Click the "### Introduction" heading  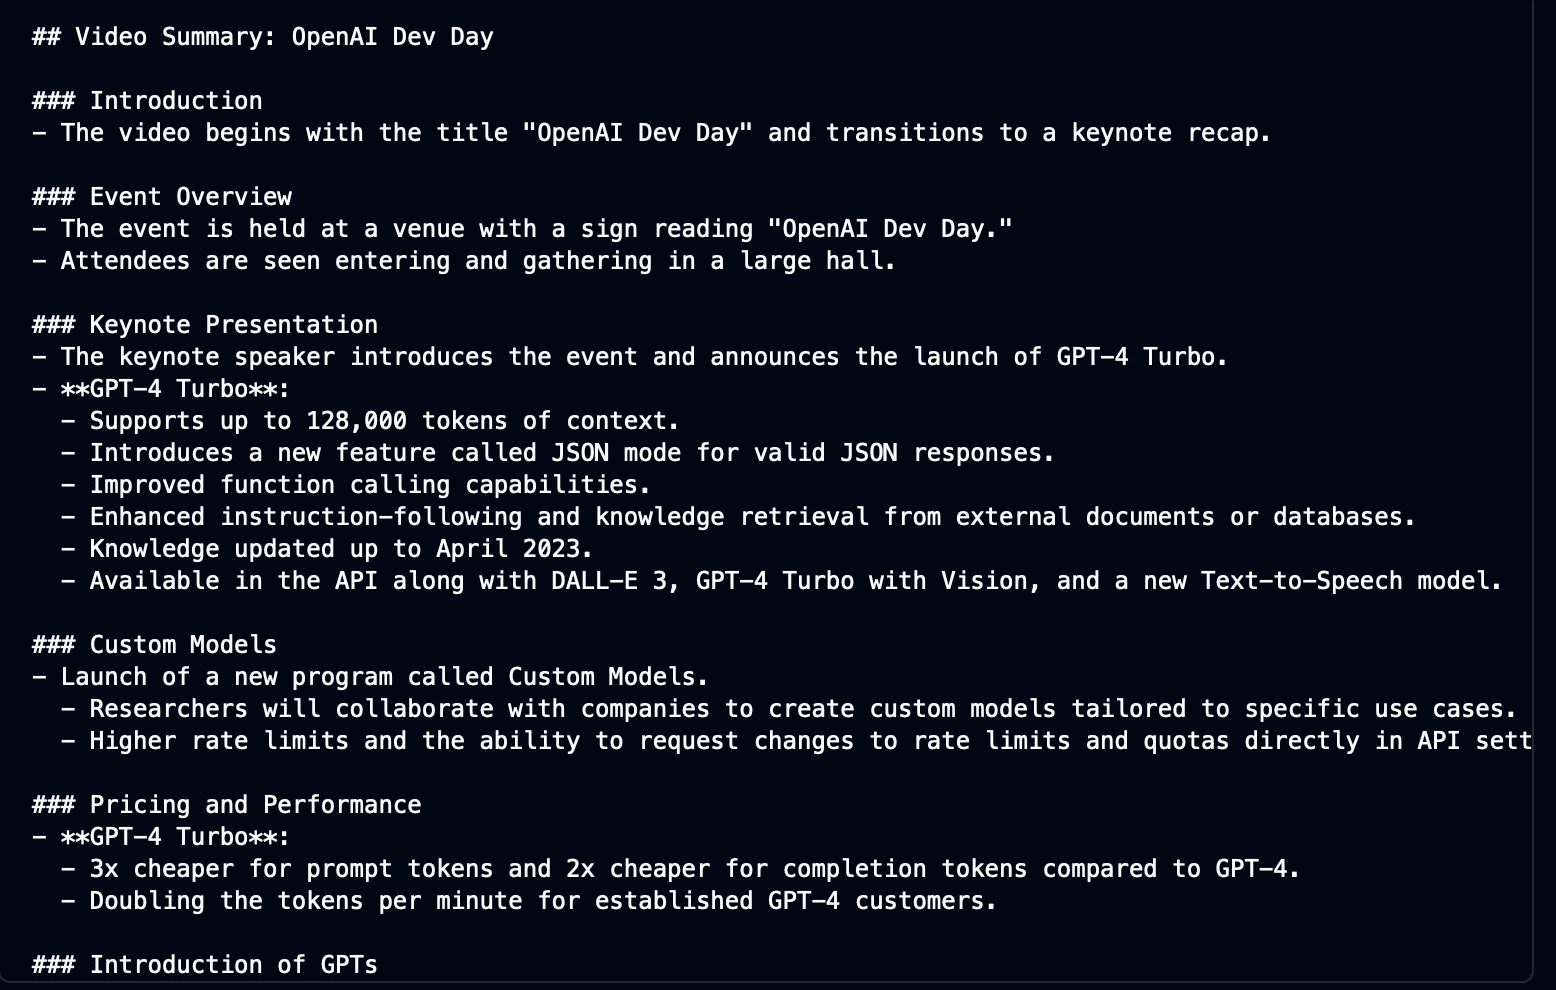(147, 101)
